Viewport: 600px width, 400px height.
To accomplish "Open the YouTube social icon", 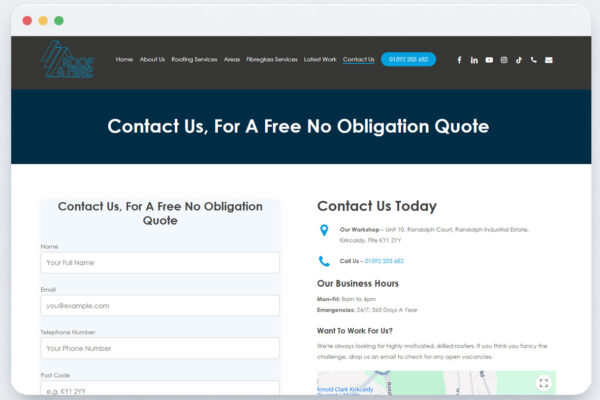I will pos(489,60).
